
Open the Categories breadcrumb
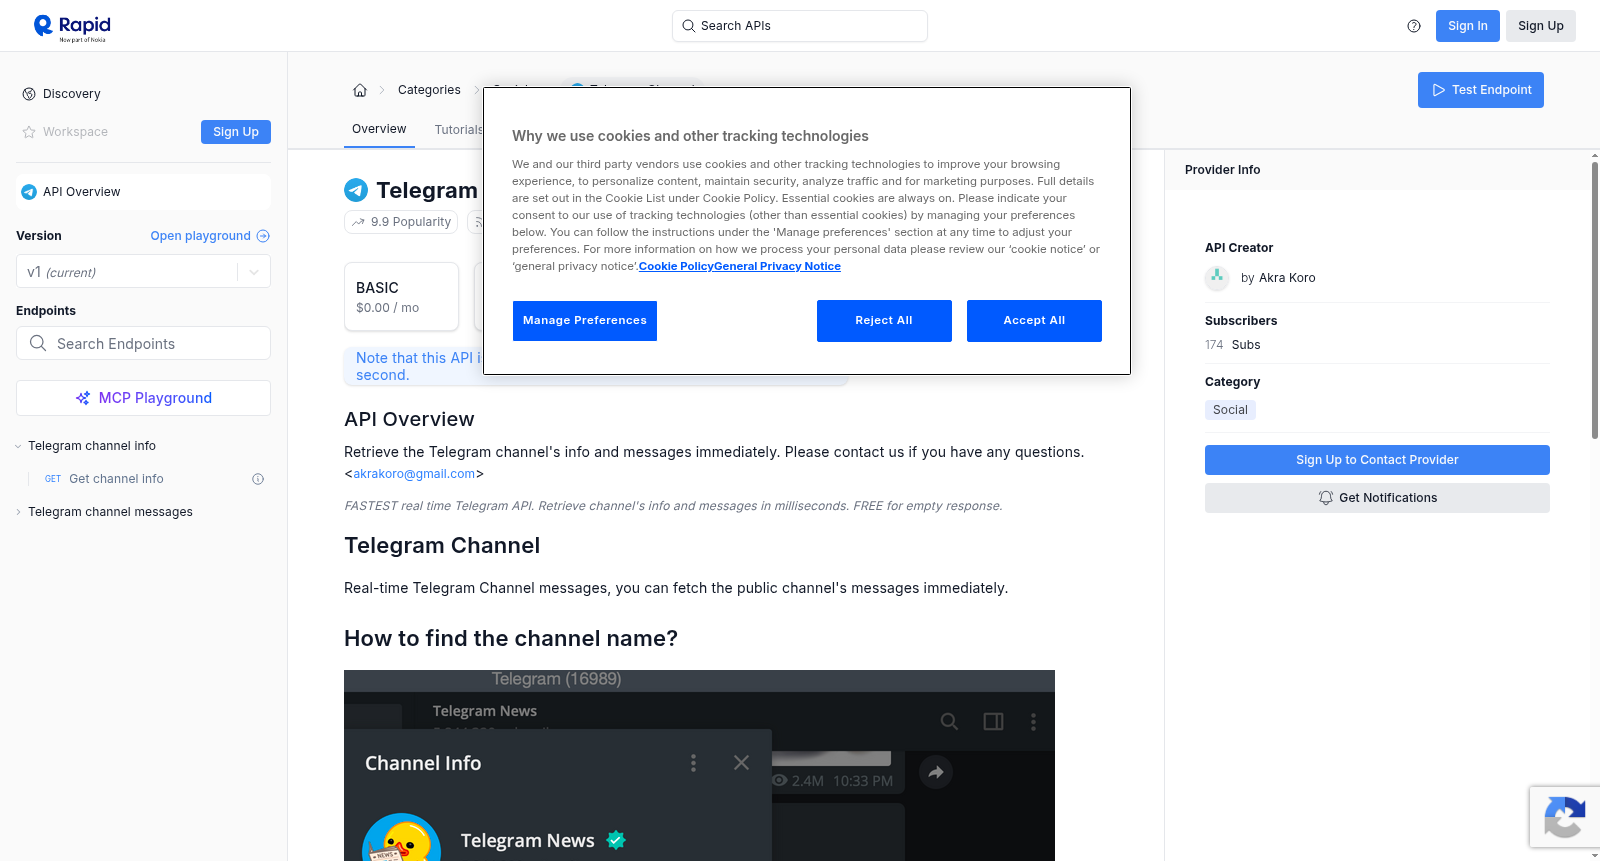pyautogui.click(x=429, y=90)
